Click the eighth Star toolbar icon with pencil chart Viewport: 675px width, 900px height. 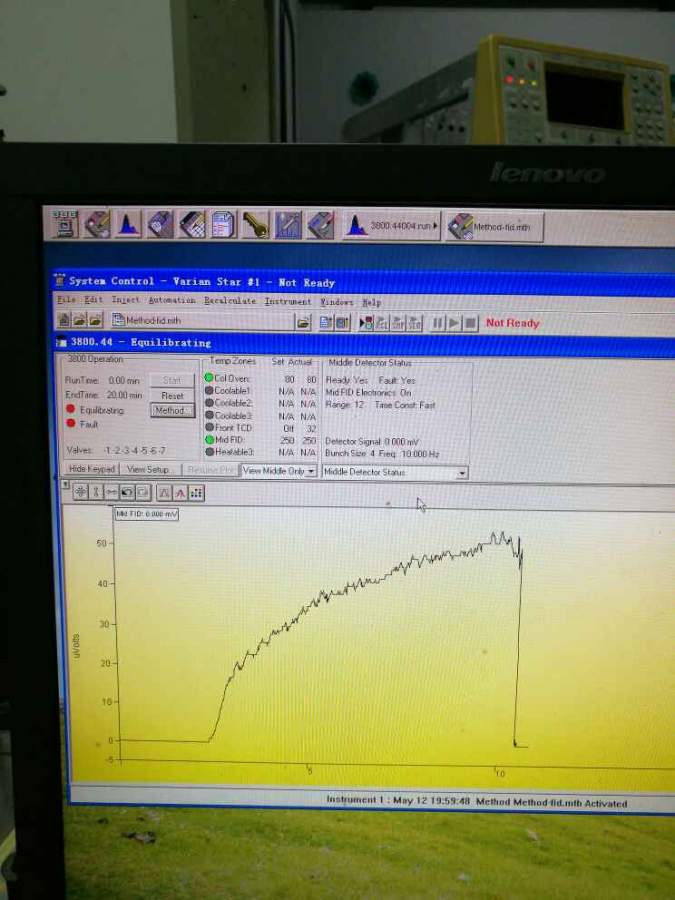pyautogui.click(x=288, y=226)
